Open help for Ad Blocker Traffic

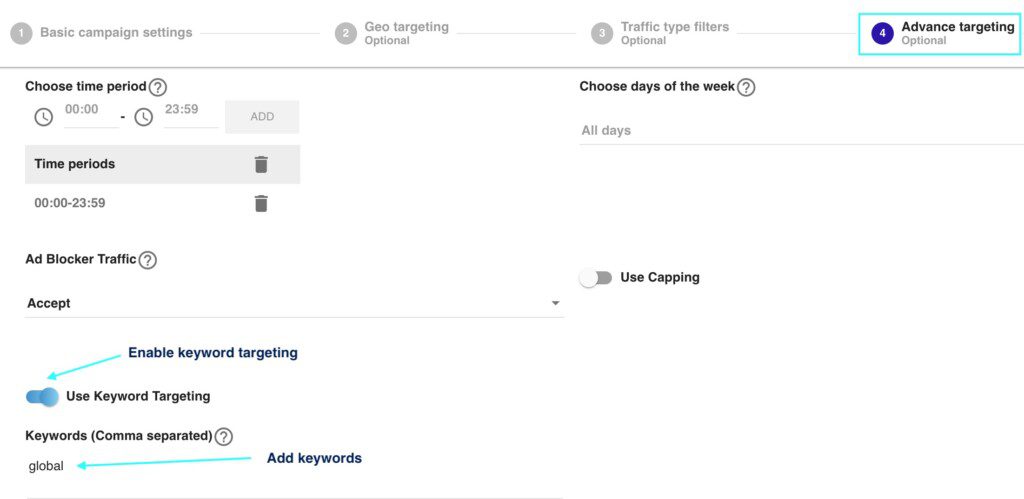[148, 260]
